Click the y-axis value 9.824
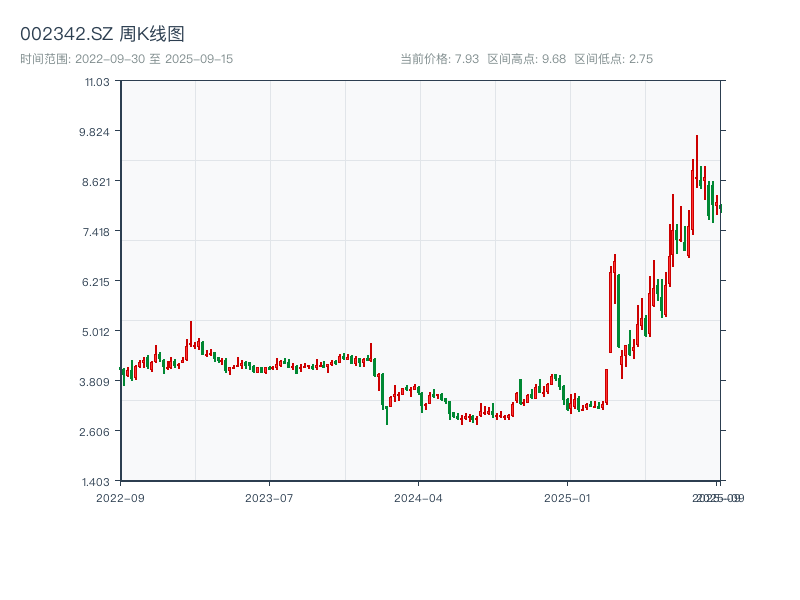Viewport: 800px width, 600px height. coord(94,132)
